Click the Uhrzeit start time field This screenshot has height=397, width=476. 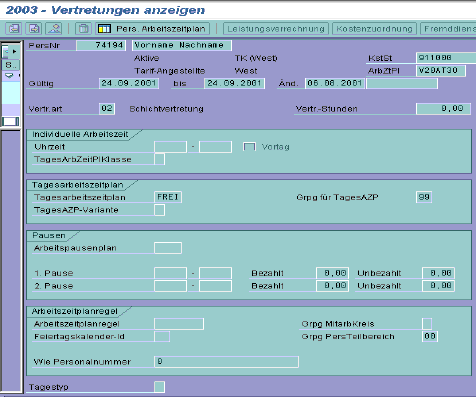(x=170, y=147)
